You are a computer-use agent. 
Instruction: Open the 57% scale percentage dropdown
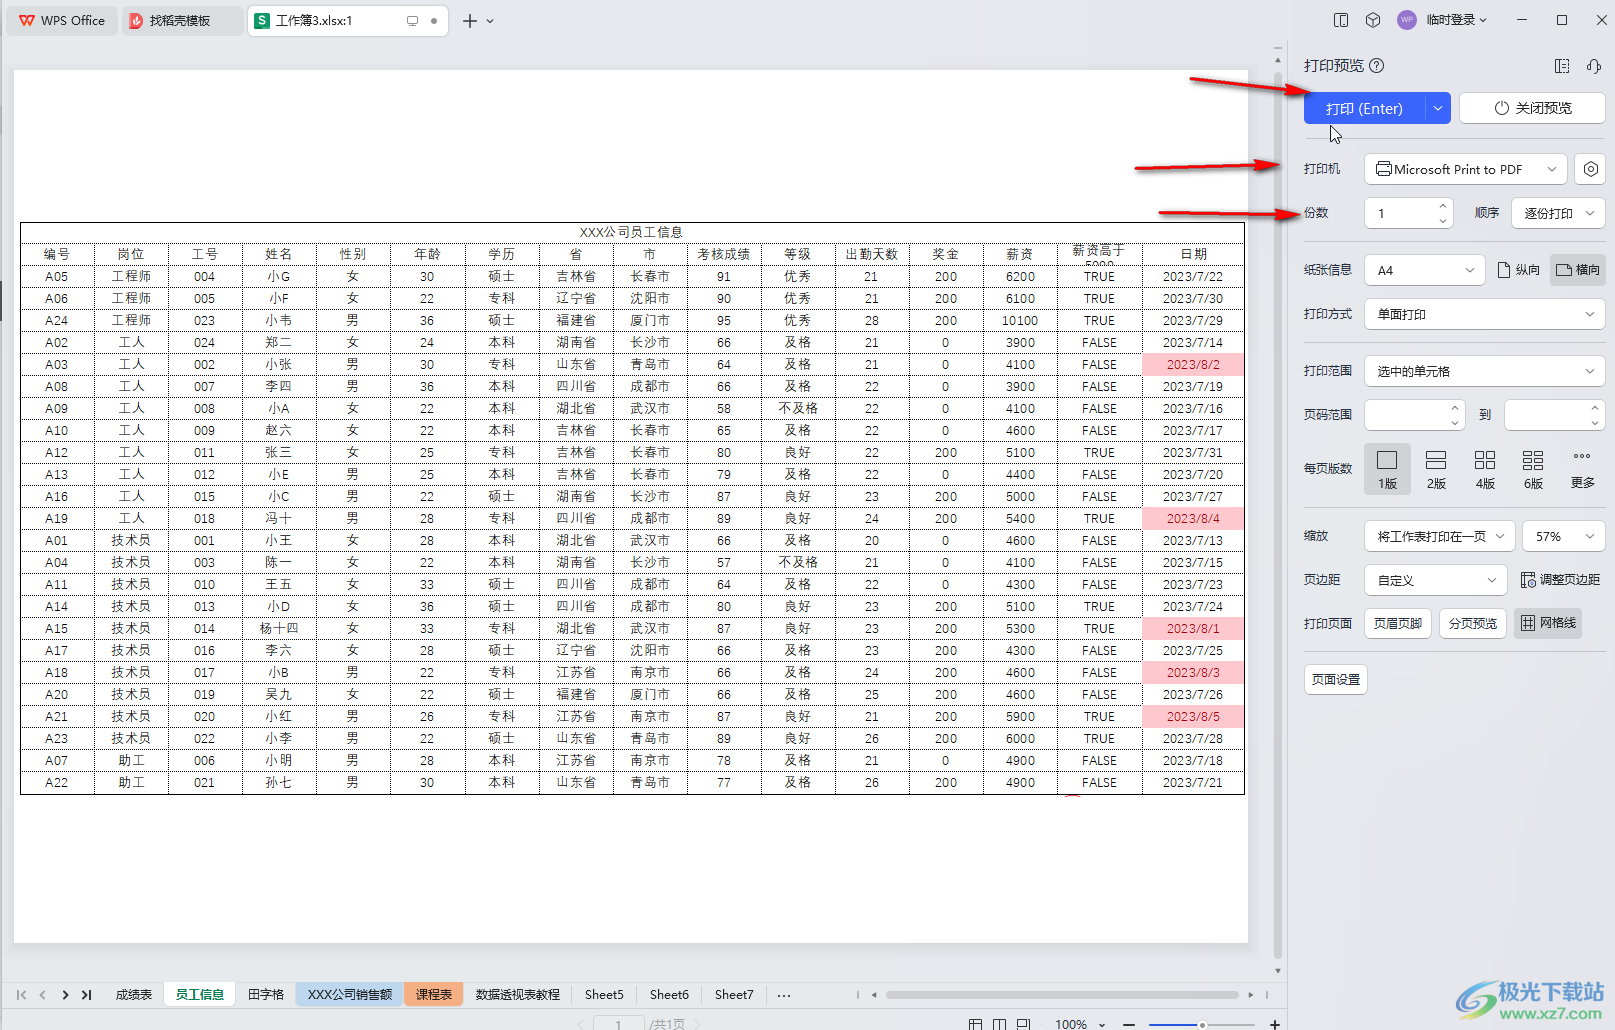click(1564, 536)
